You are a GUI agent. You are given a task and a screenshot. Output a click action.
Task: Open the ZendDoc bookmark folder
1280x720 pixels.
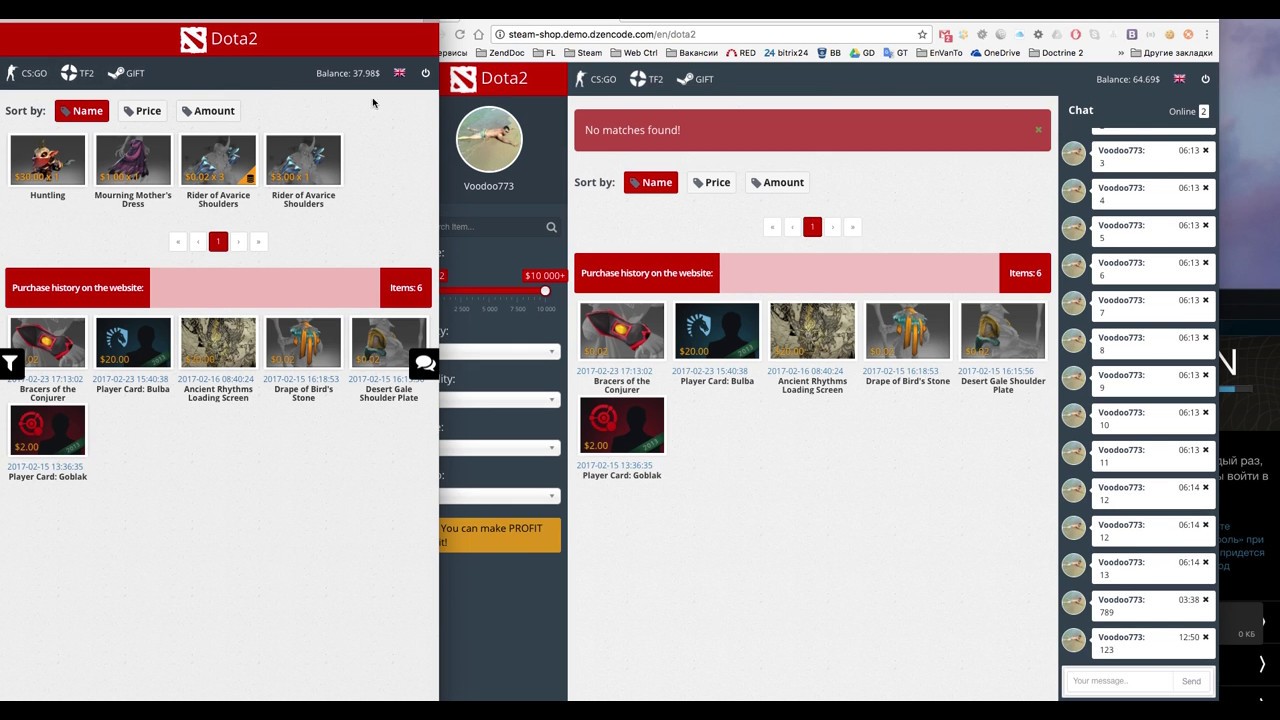[x=500, y=53]
